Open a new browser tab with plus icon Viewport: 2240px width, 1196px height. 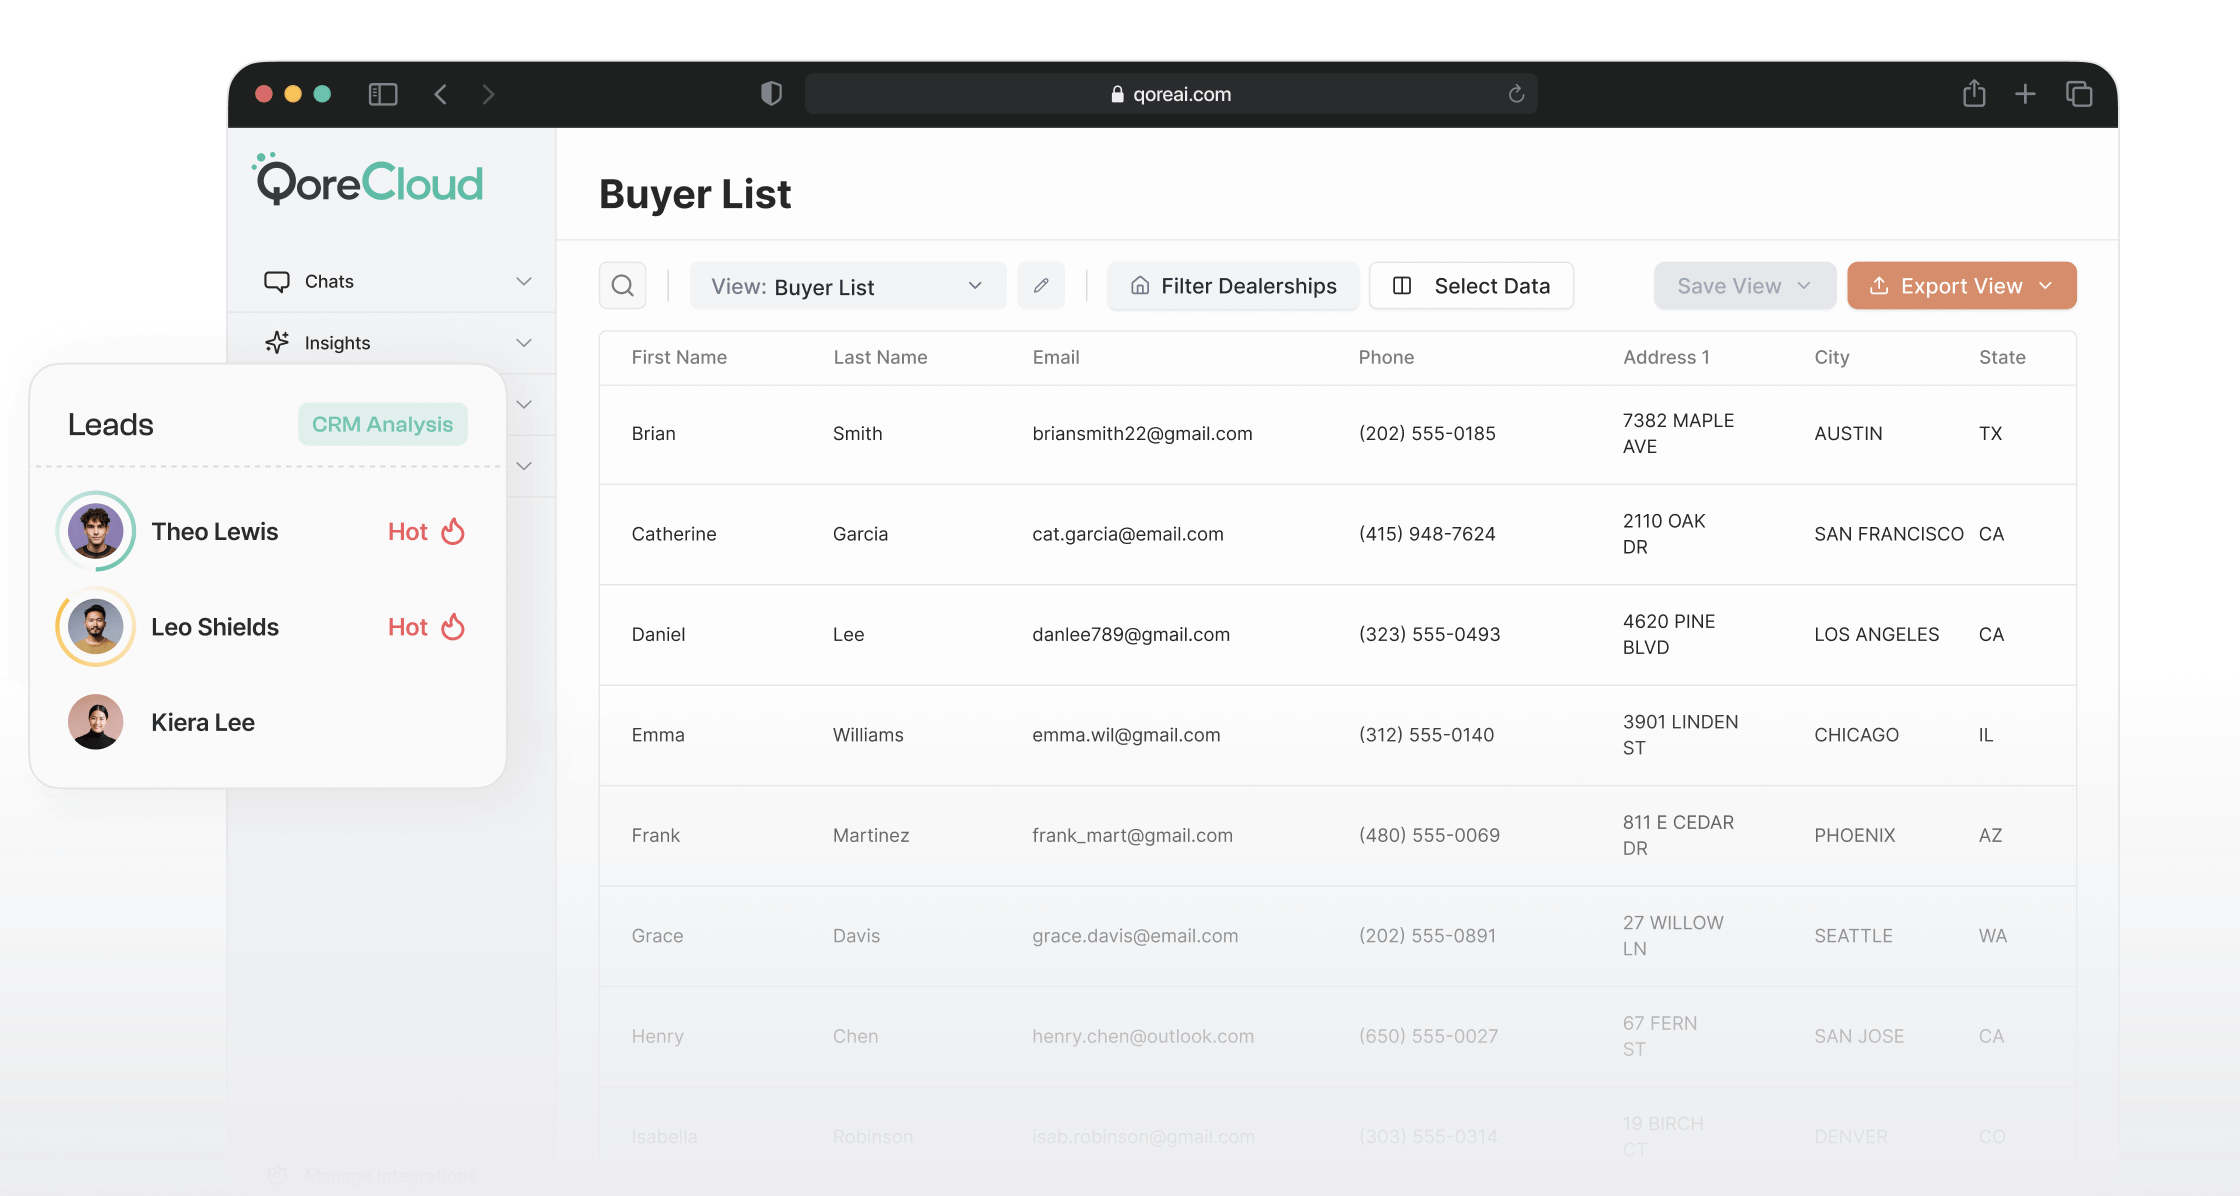(x=2025, y=94)
